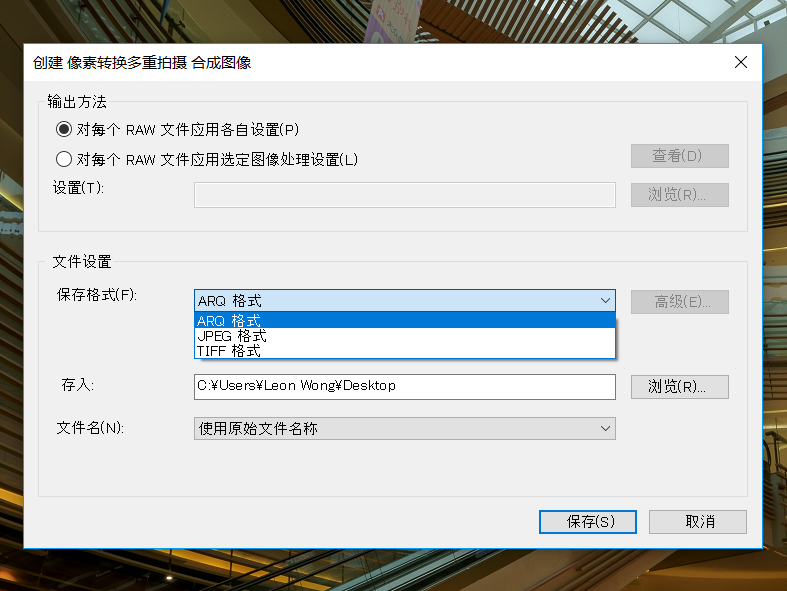The width and height of the screenshot is (787, 591).
Task: Click the 取消 button
Action: (698, 522)
